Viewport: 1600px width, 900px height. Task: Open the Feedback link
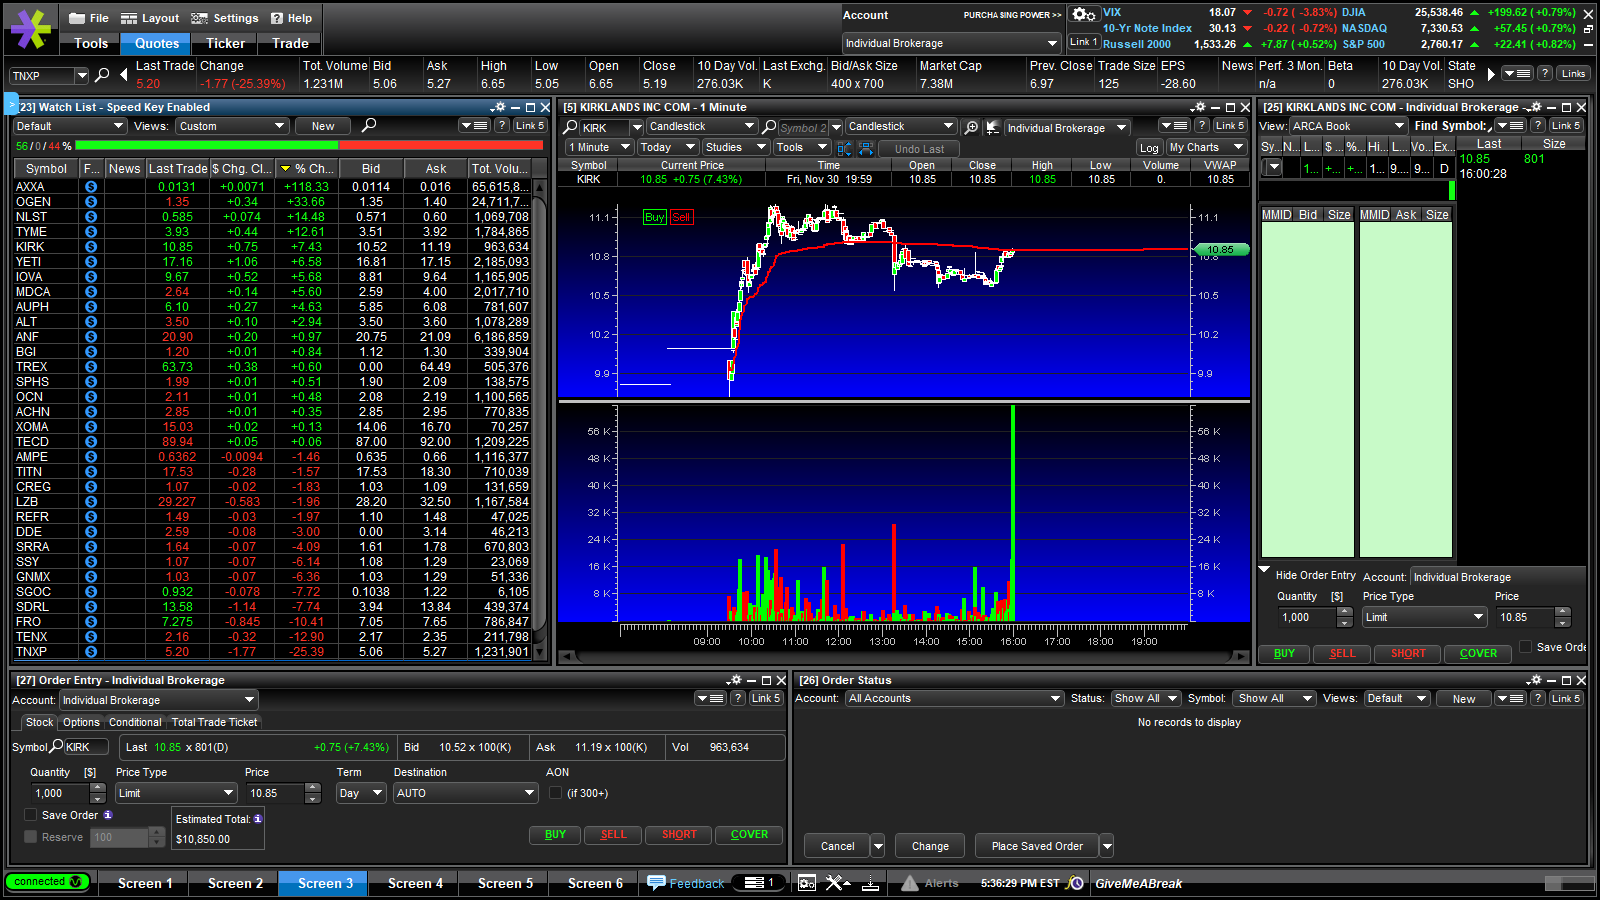[x=686, y=883]
